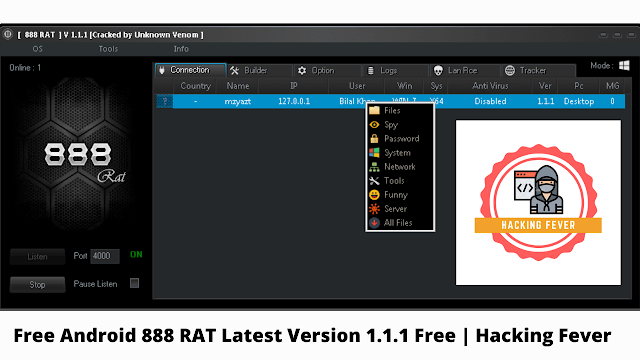Click the Listen button

pos(38,257)
